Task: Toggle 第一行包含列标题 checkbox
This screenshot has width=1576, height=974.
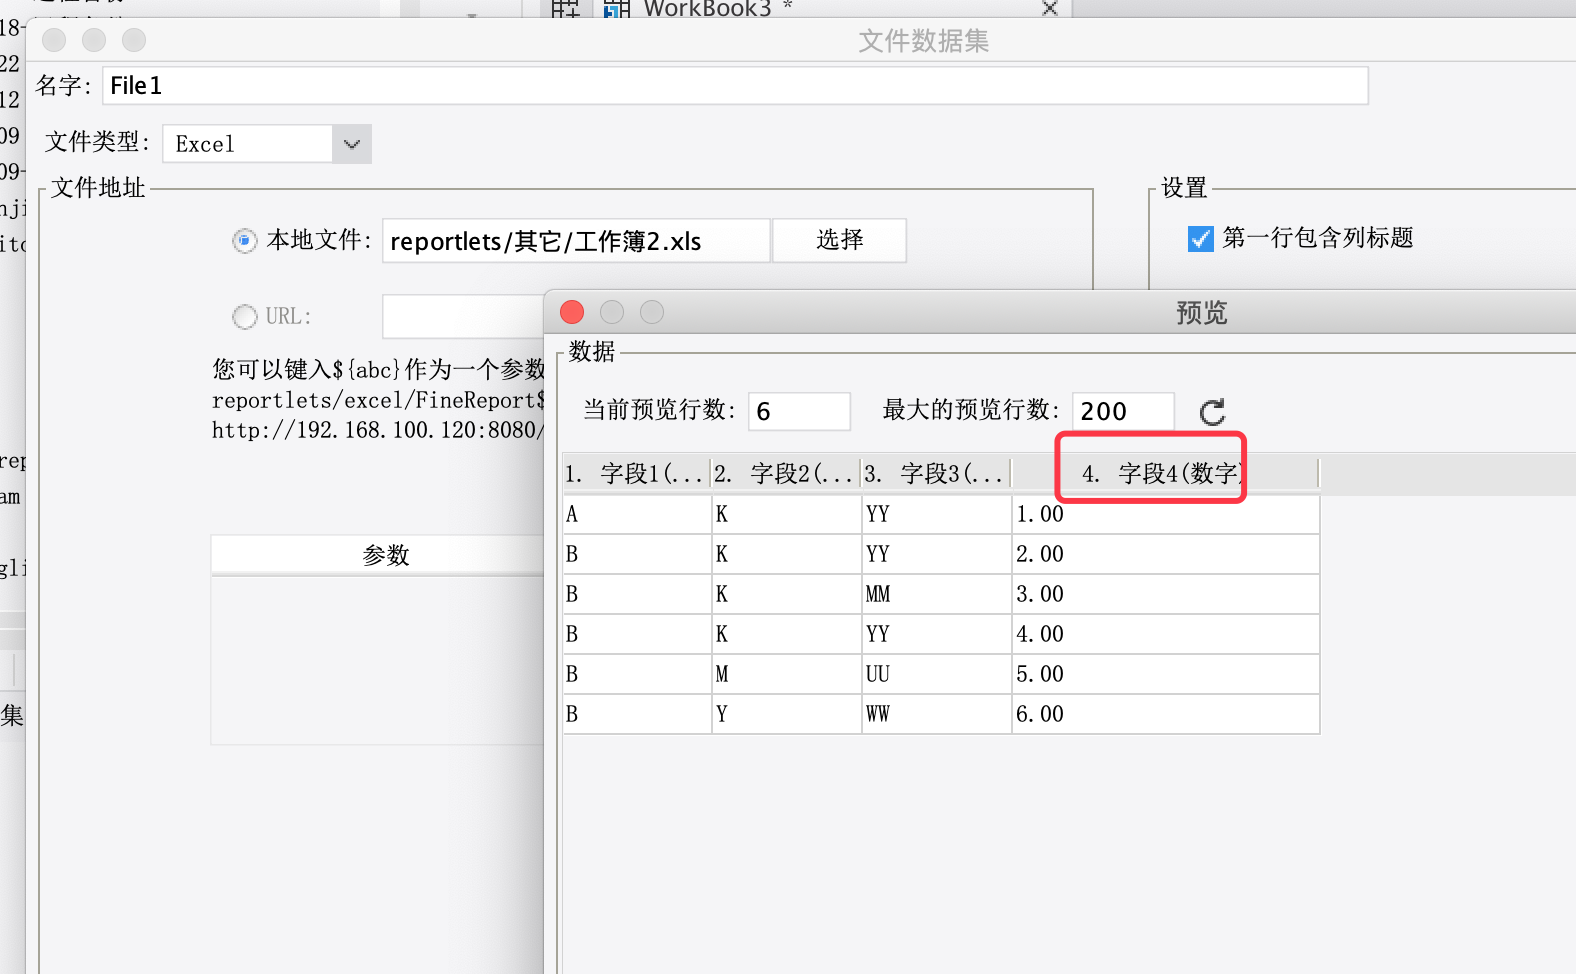Action: [1200, 239]
